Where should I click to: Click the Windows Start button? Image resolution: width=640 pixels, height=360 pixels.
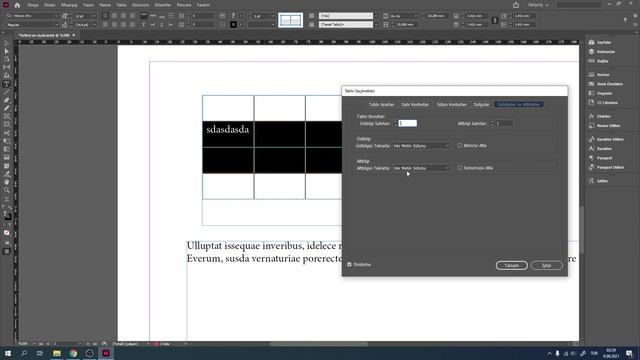click(7, 353)
